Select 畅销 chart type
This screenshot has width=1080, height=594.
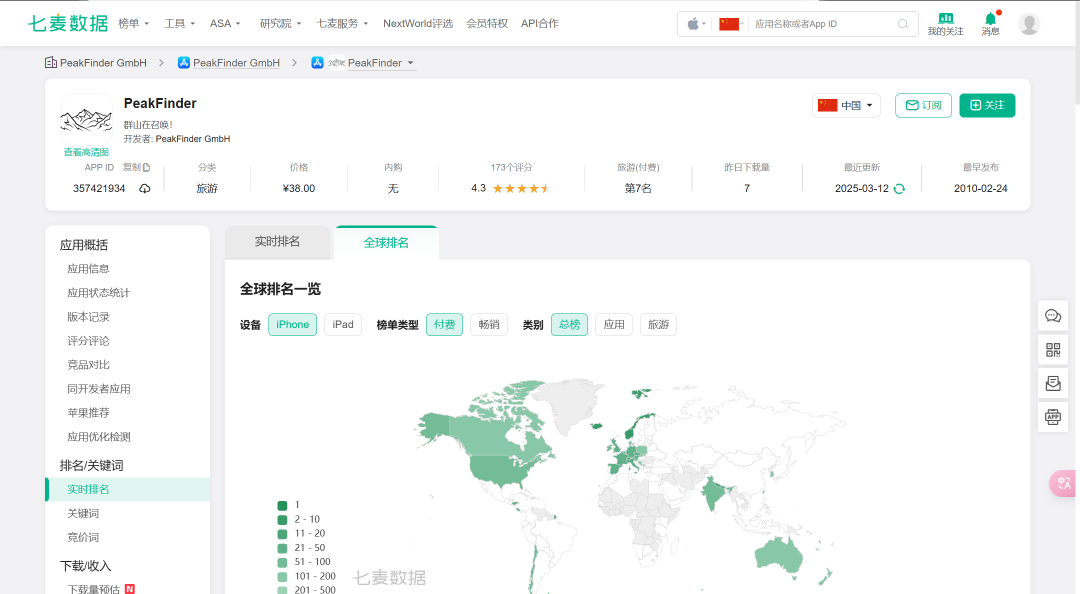coord(489,325)
